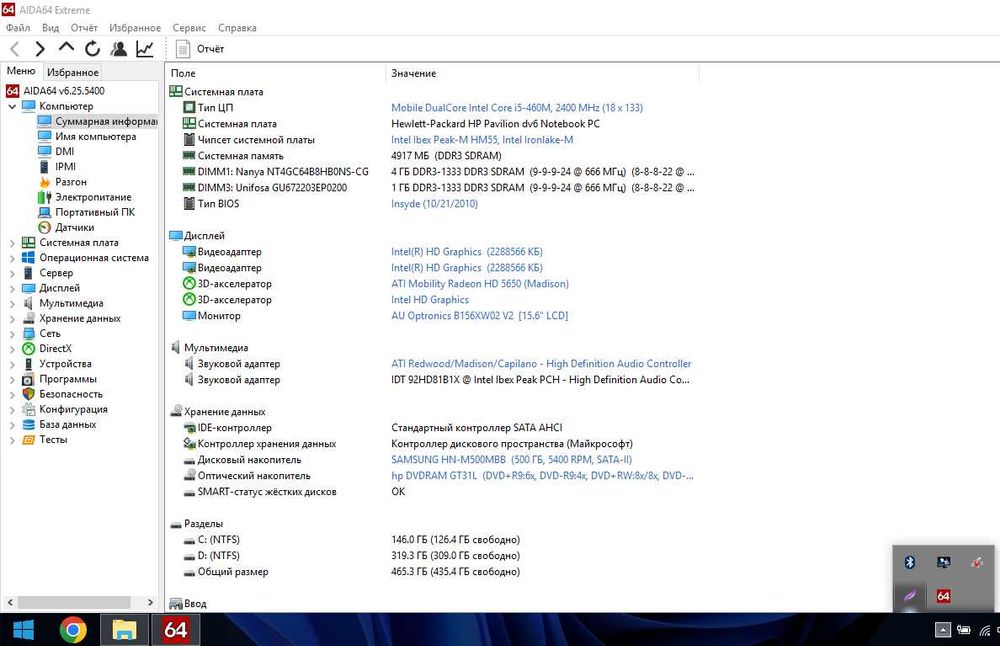Open the AU Optronics B156XW02 V2 monitor link

479,316
